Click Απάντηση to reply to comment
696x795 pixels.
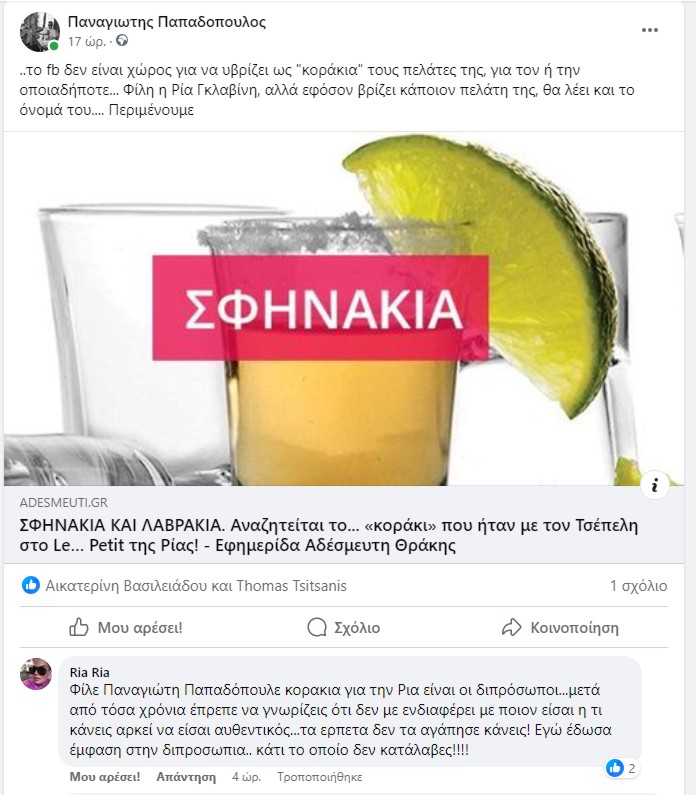[186, 777]
